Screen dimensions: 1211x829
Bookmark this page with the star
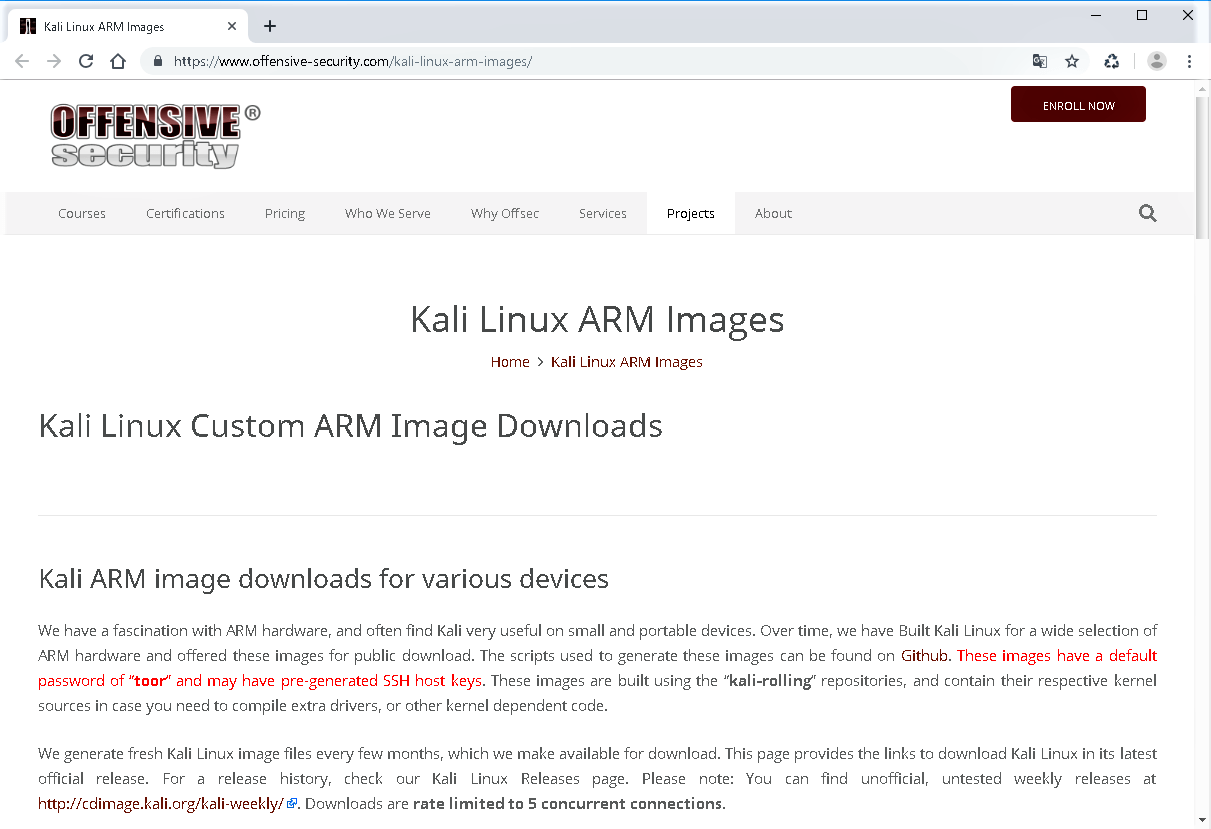(x=1072, y=61)
